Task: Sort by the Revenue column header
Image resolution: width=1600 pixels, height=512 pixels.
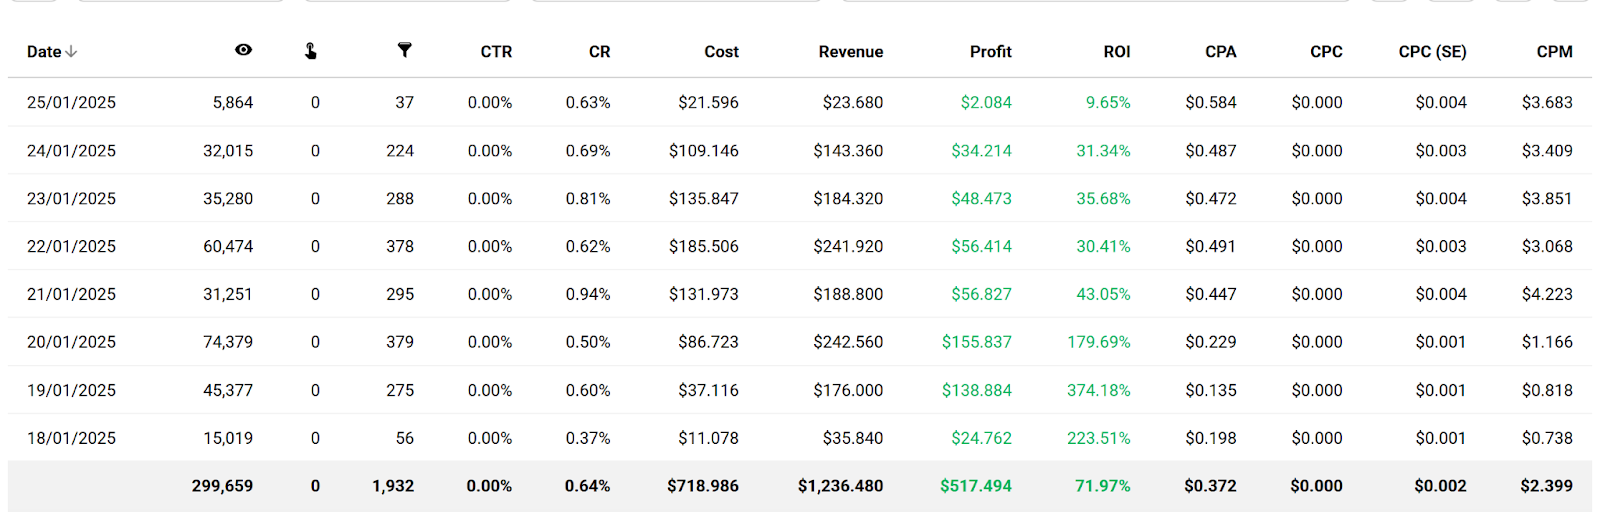Action: (x=850, y=52)
